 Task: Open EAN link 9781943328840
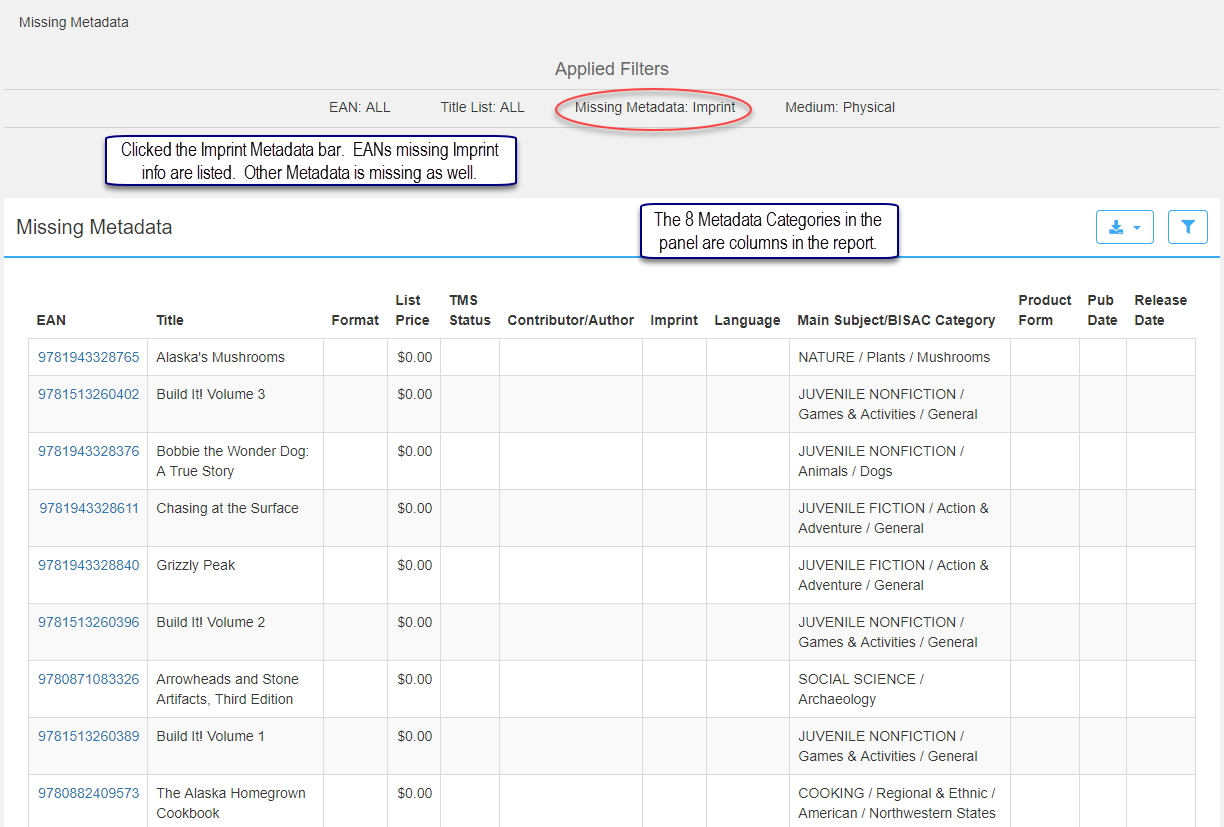coord(89,565)
